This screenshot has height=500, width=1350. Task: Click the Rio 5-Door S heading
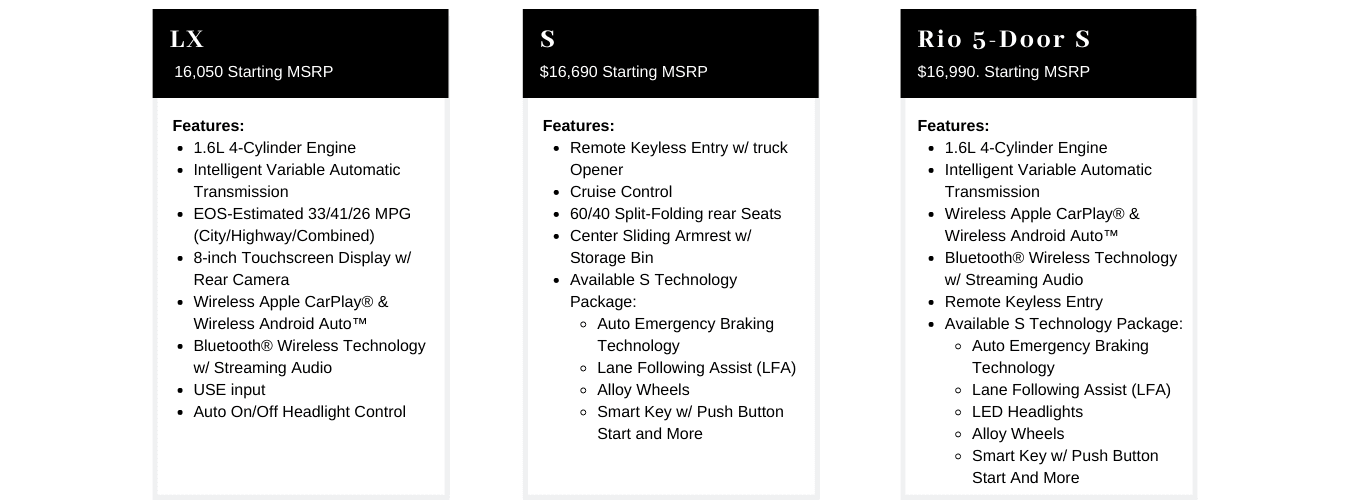pos(1004,39)
